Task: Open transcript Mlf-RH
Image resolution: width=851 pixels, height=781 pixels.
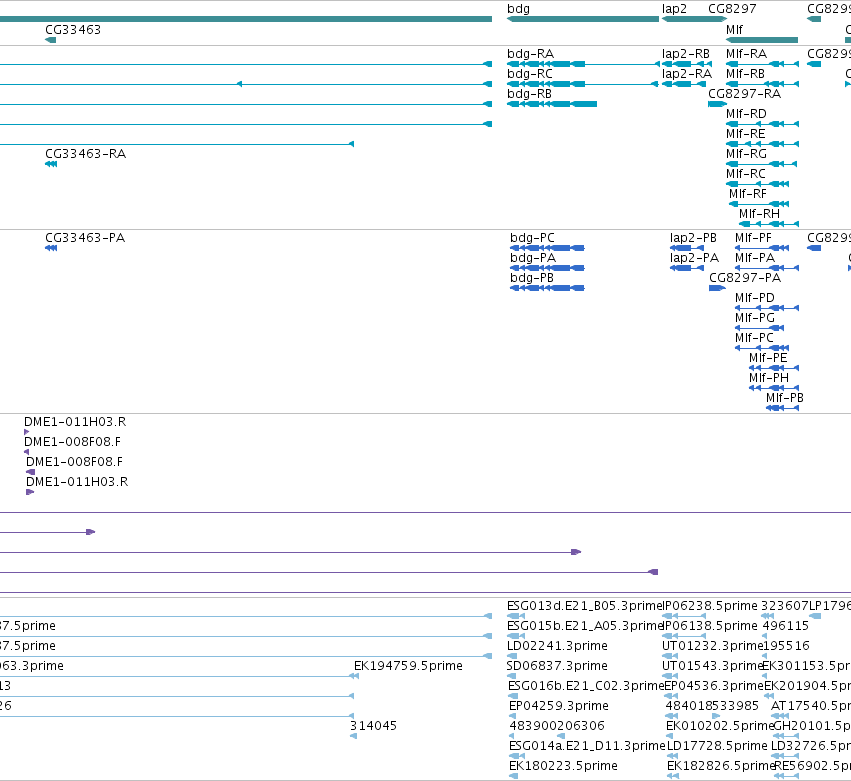Action: (x=759, y=214)
